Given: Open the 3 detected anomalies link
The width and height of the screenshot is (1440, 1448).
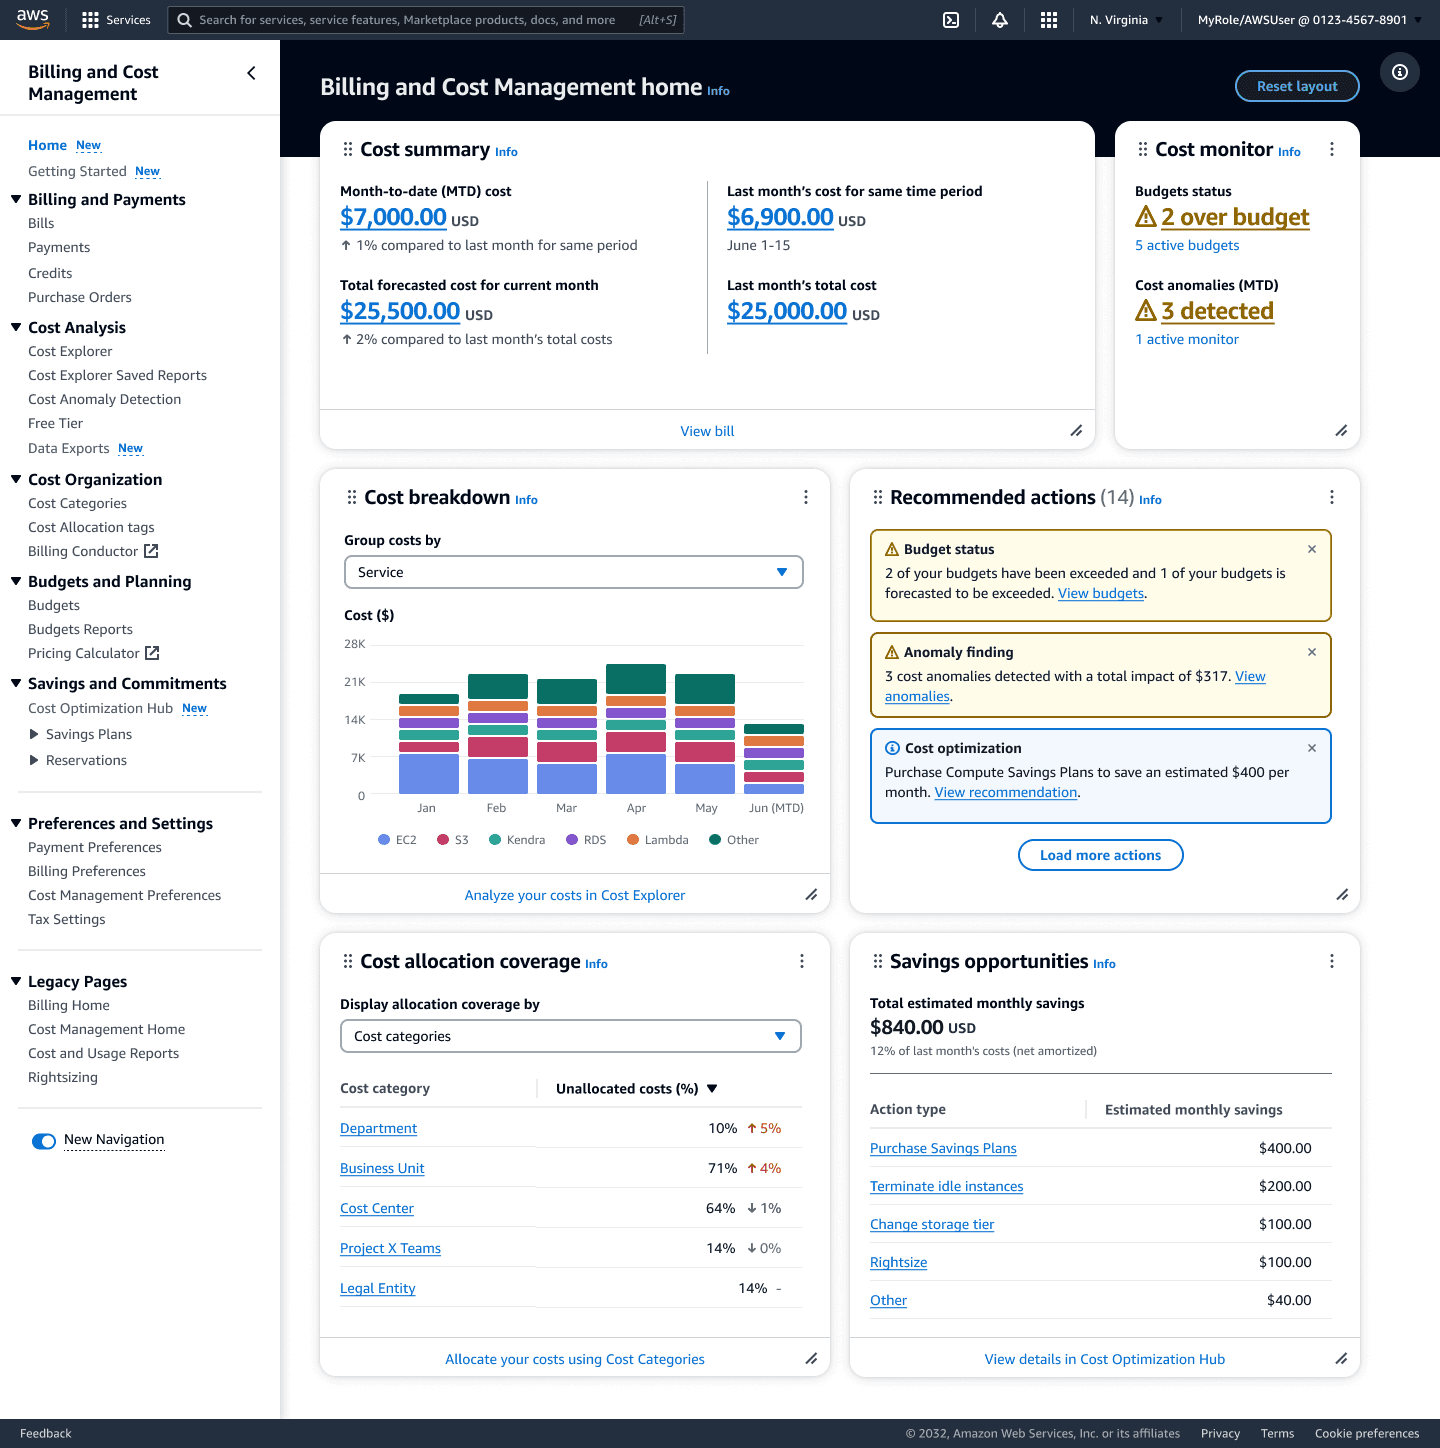Looking at the screenshot, I should click(1217, 311).
